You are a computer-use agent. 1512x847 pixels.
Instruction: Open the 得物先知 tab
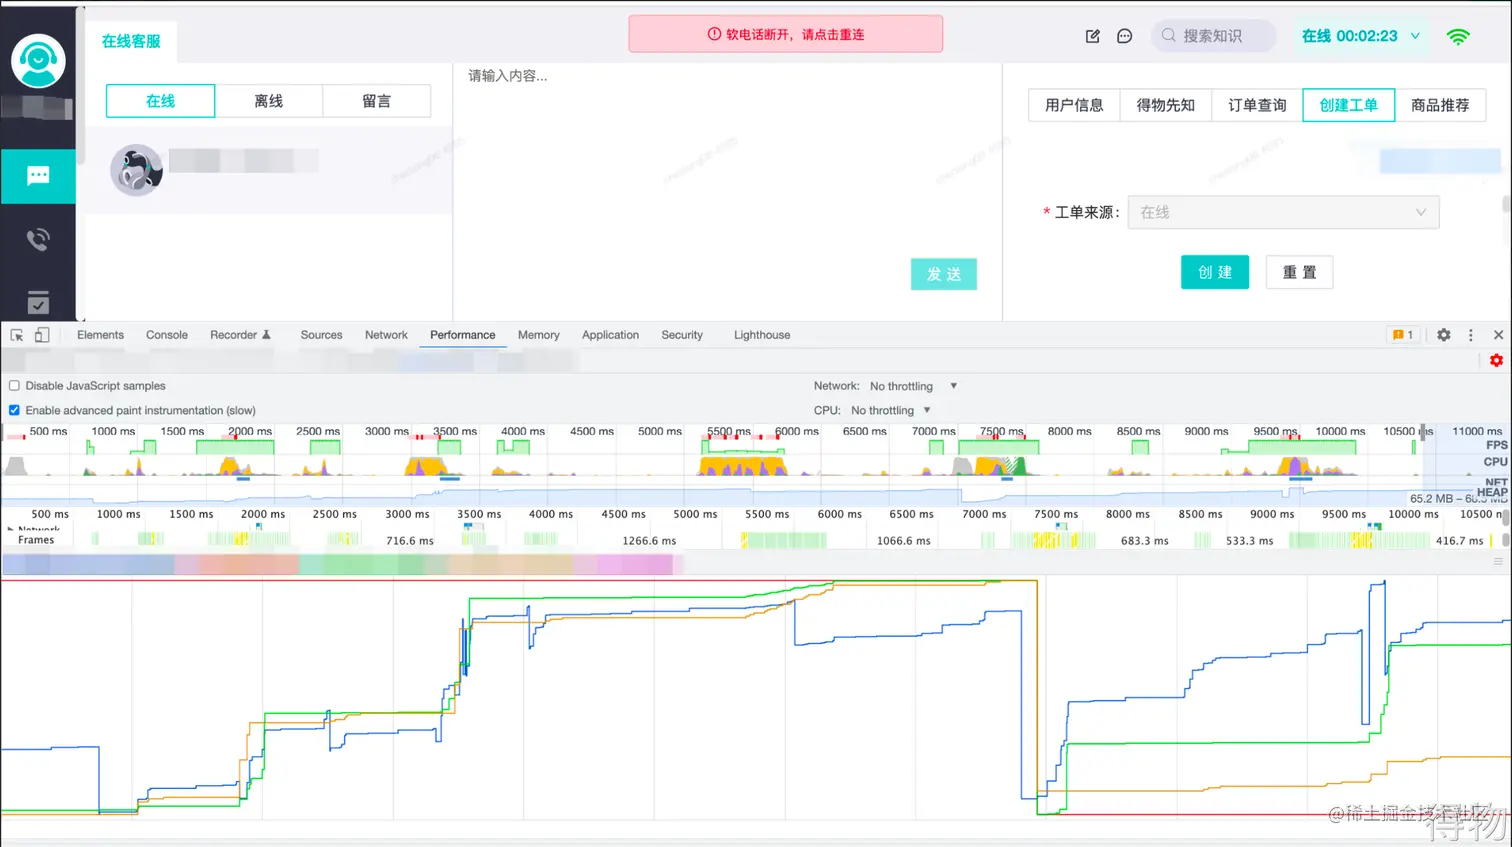[x=1165, y=105]
